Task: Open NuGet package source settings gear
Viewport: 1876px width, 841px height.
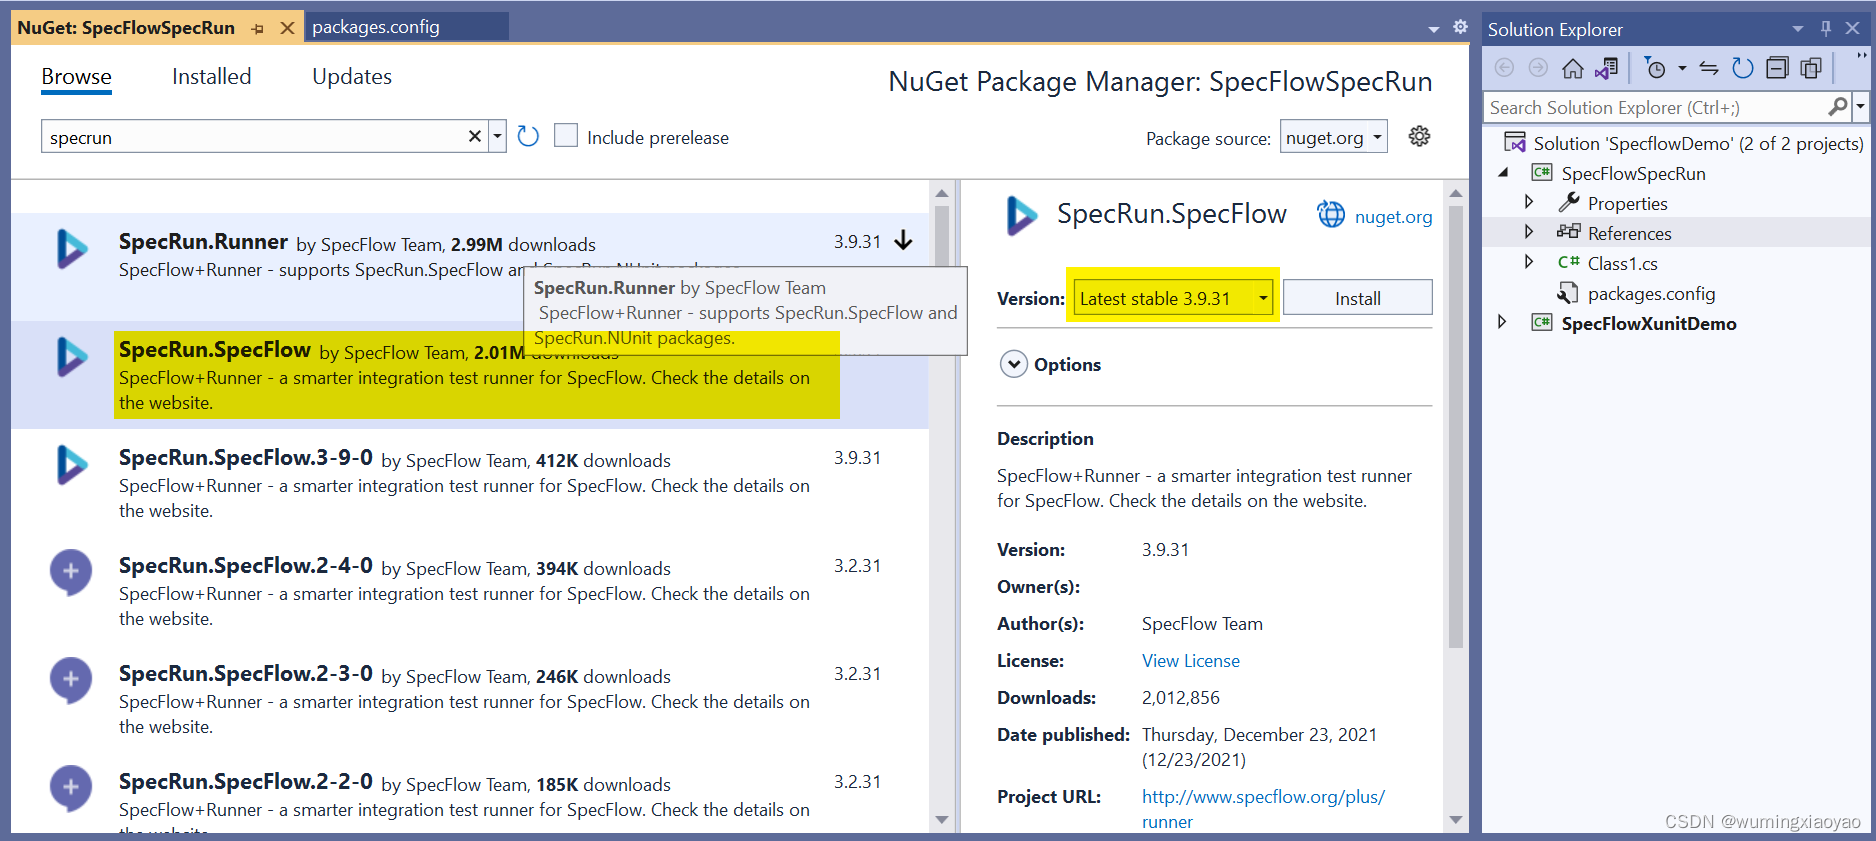Action: tap(1419, 136)
